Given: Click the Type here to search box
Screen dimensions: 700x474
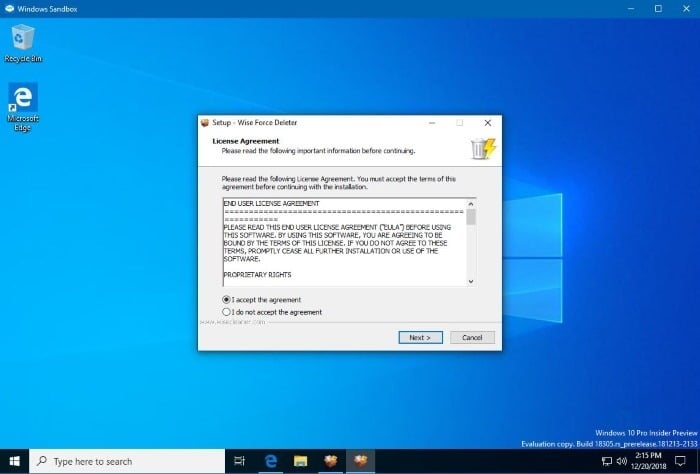Looking at the screenshot, I should point(127,461).
